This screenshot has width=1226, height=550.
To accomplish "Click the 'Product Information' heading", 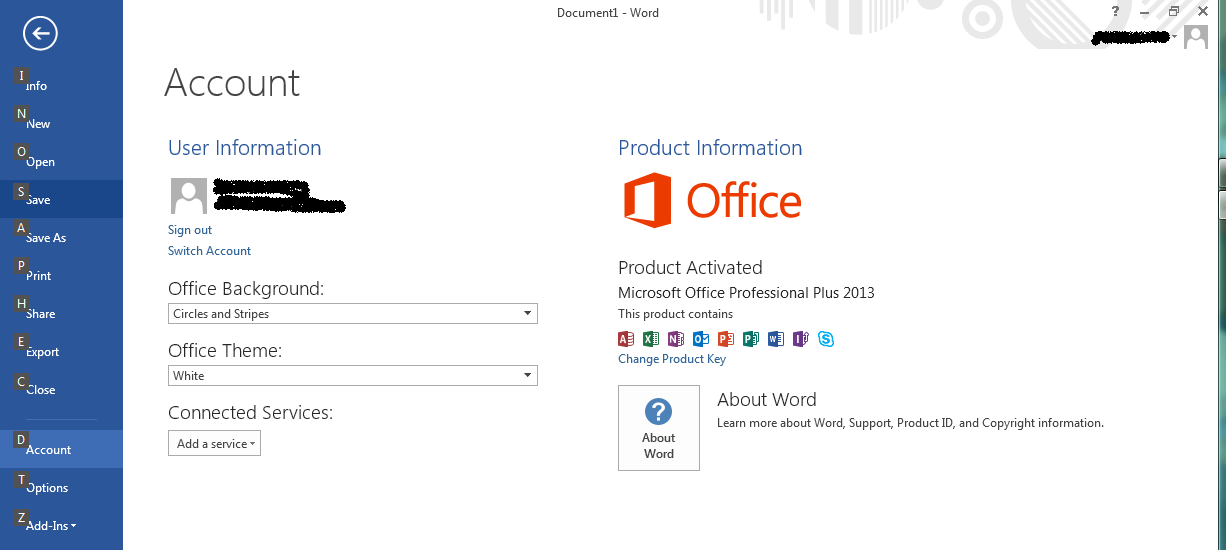I will 710,148.
